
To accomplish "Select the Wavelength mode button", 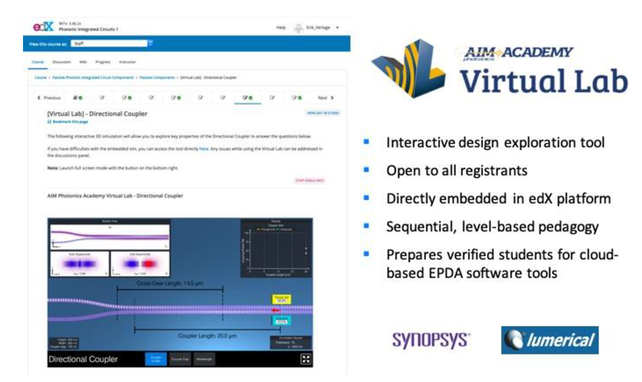I will coord(204,359).
